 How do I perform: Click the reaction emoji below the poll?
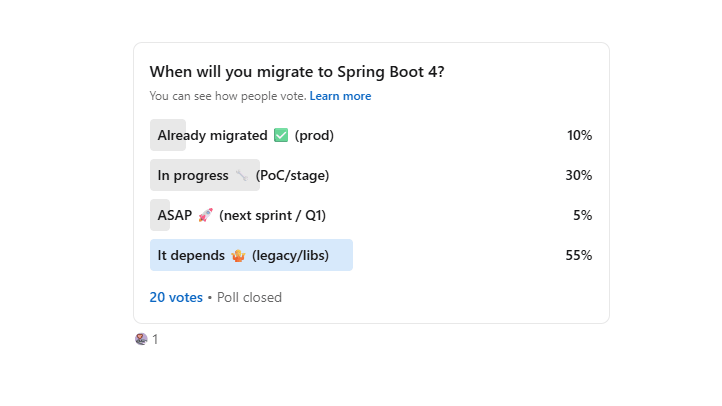pyautogui.click(x=141, y=339)
